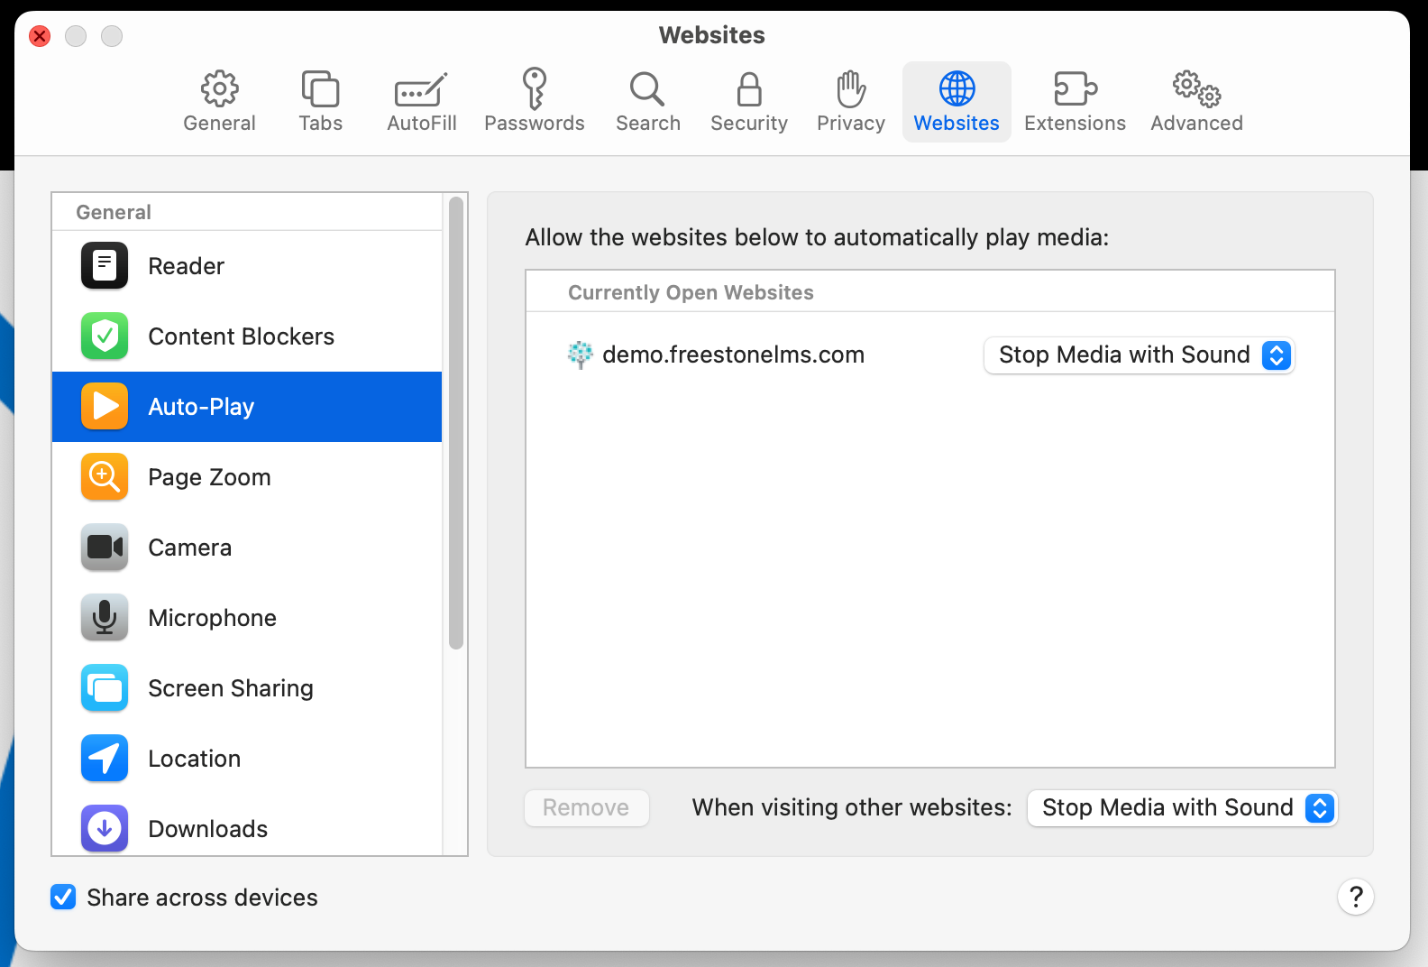1428x967 pixels.
Task: Open Screen Sharing settings icon
Action: [104, 688]
